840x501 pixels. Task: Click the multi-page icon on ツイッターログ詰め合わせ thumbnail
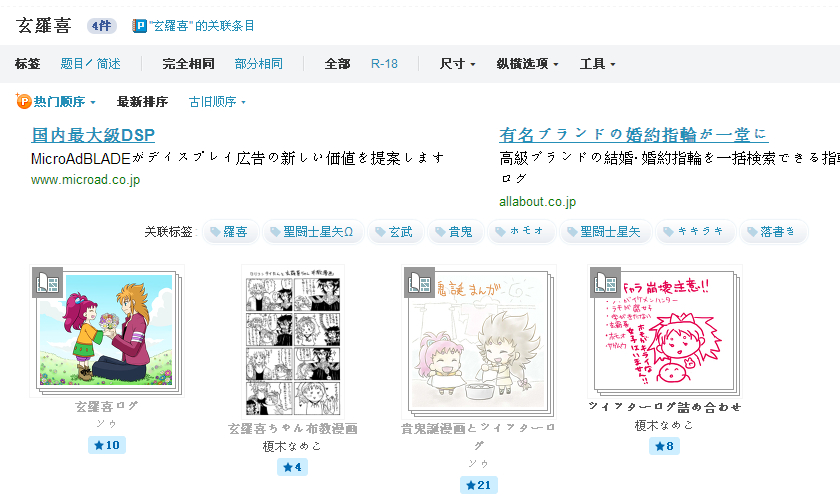(x=605, y=282)
